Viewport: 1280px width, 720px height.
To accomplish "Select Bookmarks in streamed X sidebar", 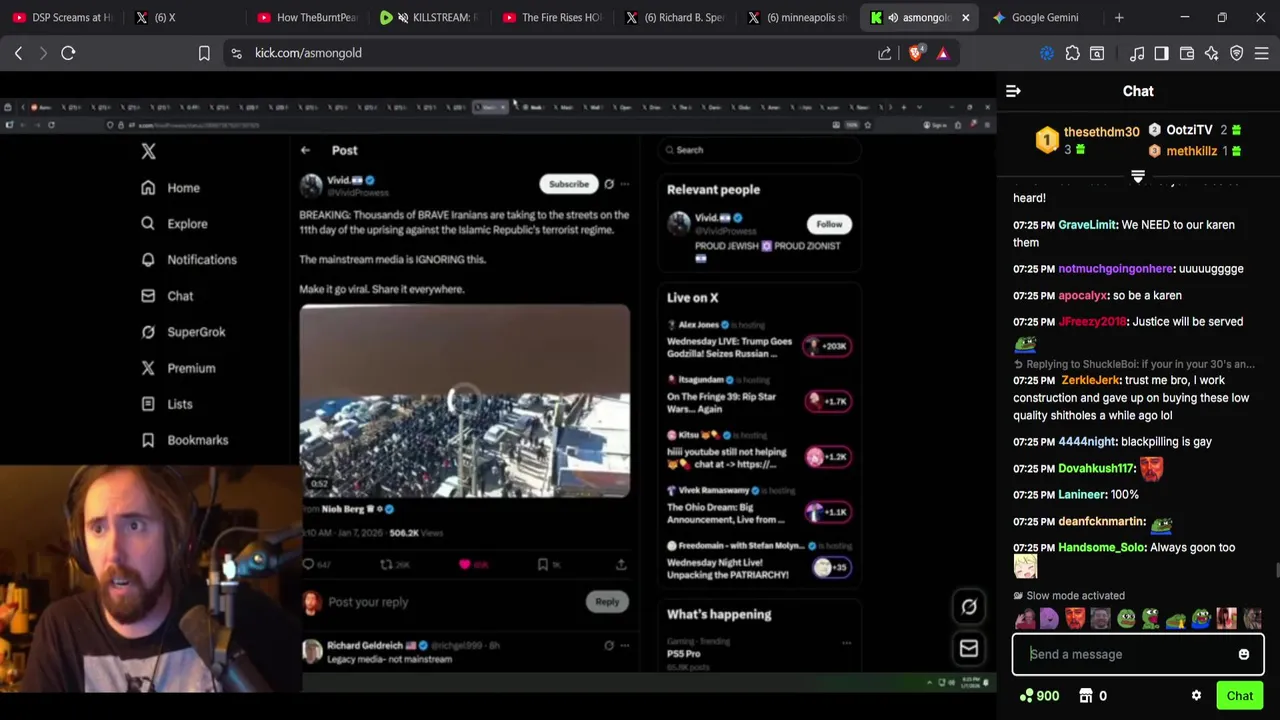I will pos(185,440).
